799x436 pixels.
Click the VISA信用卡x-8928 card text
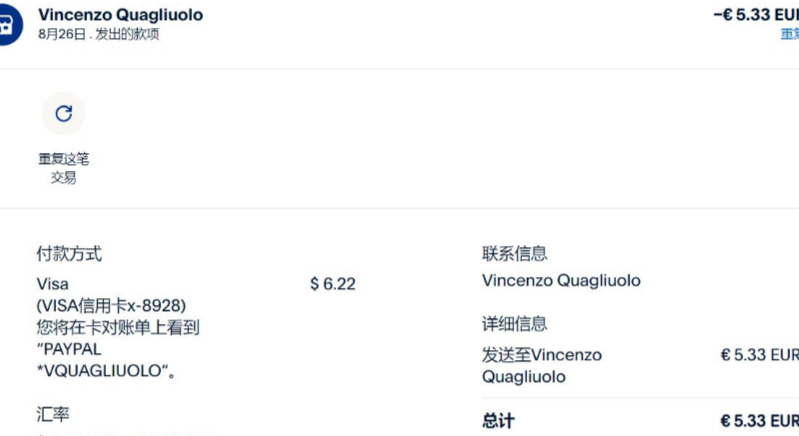coord(111,305)
